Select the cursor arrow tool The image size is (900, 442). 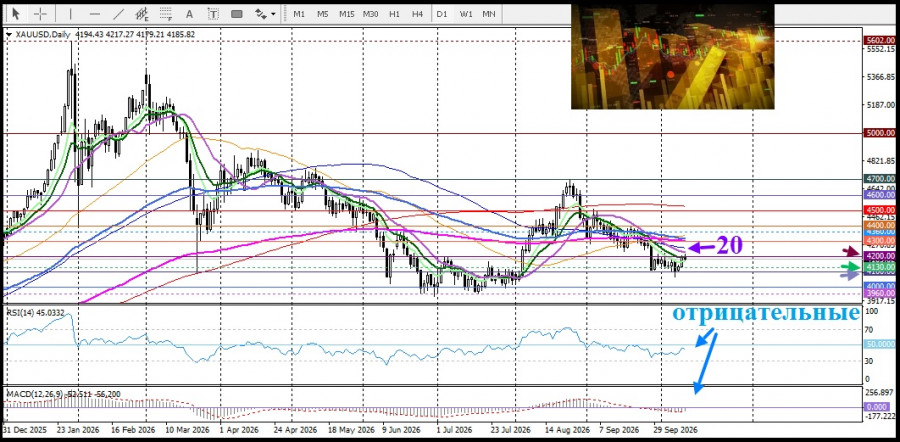15,14
